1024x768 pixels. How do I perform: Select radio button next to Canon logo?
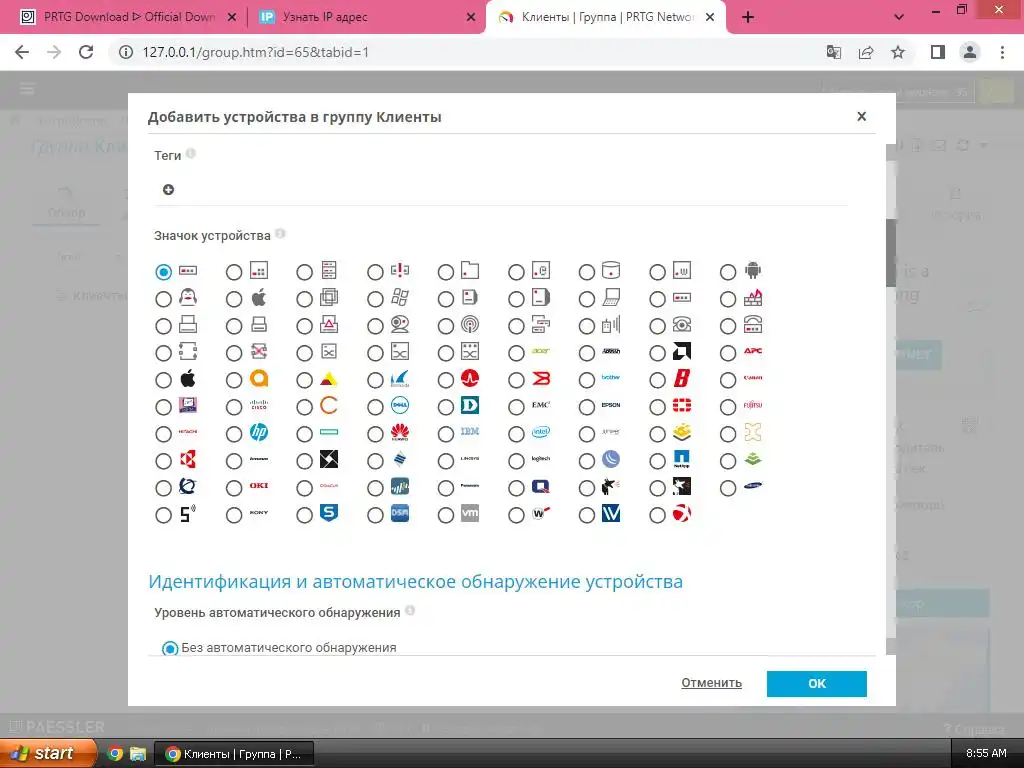click(728, 380)
